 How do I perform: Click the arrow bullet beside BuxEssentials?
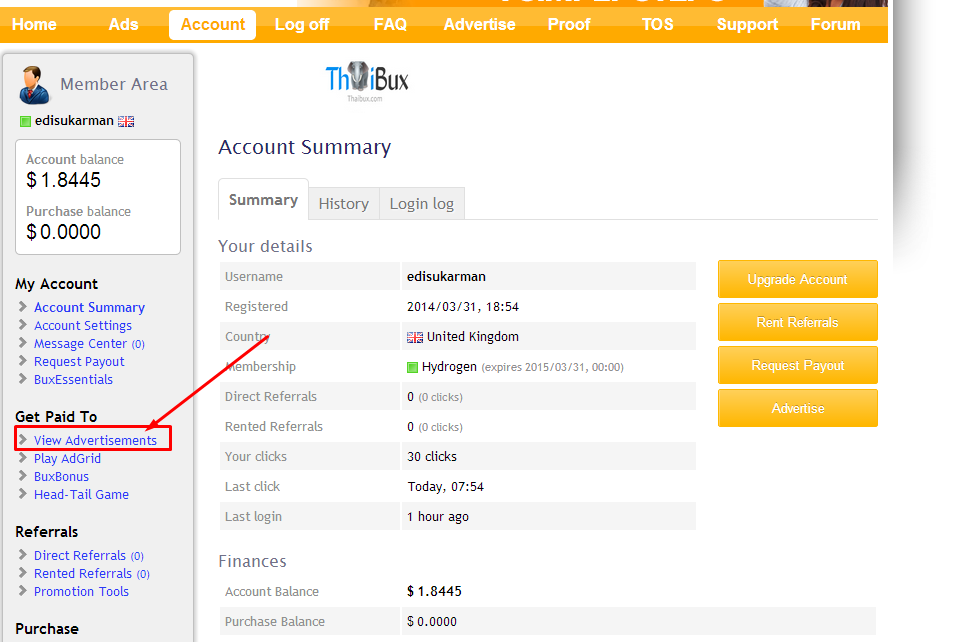tap(23, 378)
